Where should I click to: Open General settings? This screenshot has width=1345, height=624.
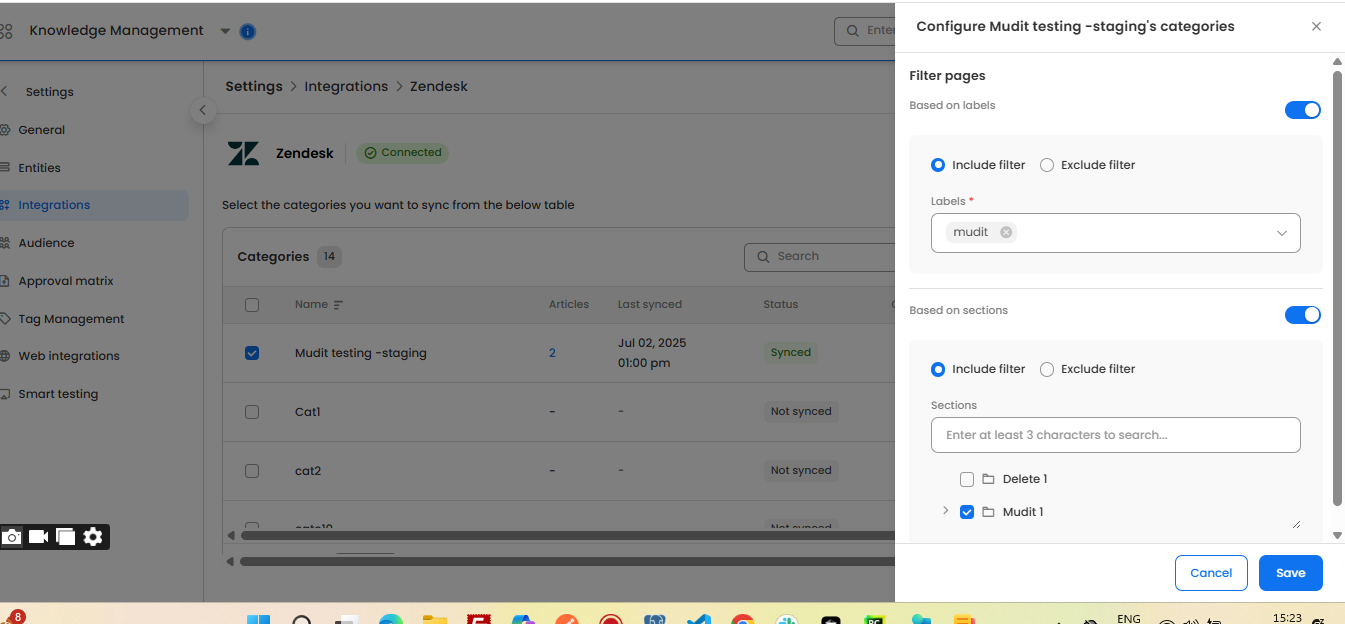tap(42, 130)
